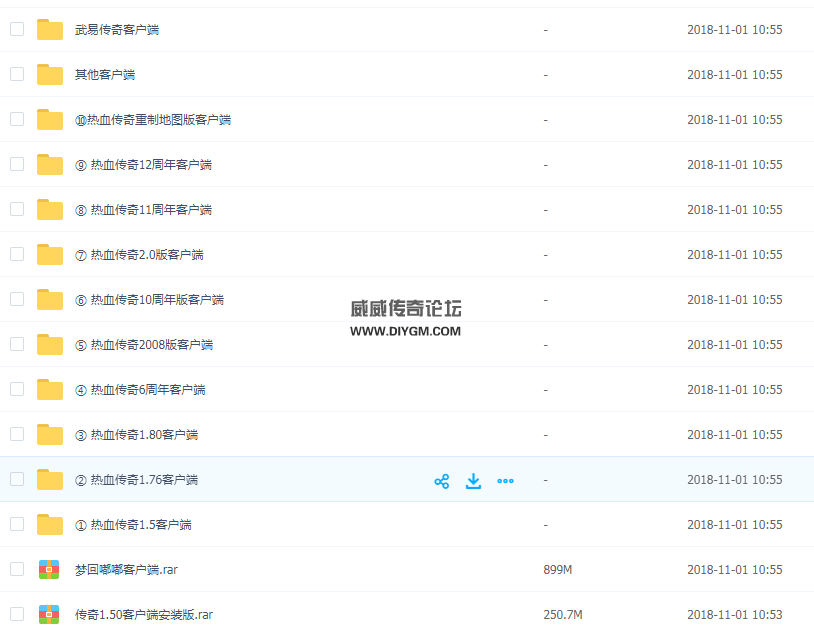
Task: Tick checkbox of 热血传奇6周年客户端
Action: click(x=17, y=389)
